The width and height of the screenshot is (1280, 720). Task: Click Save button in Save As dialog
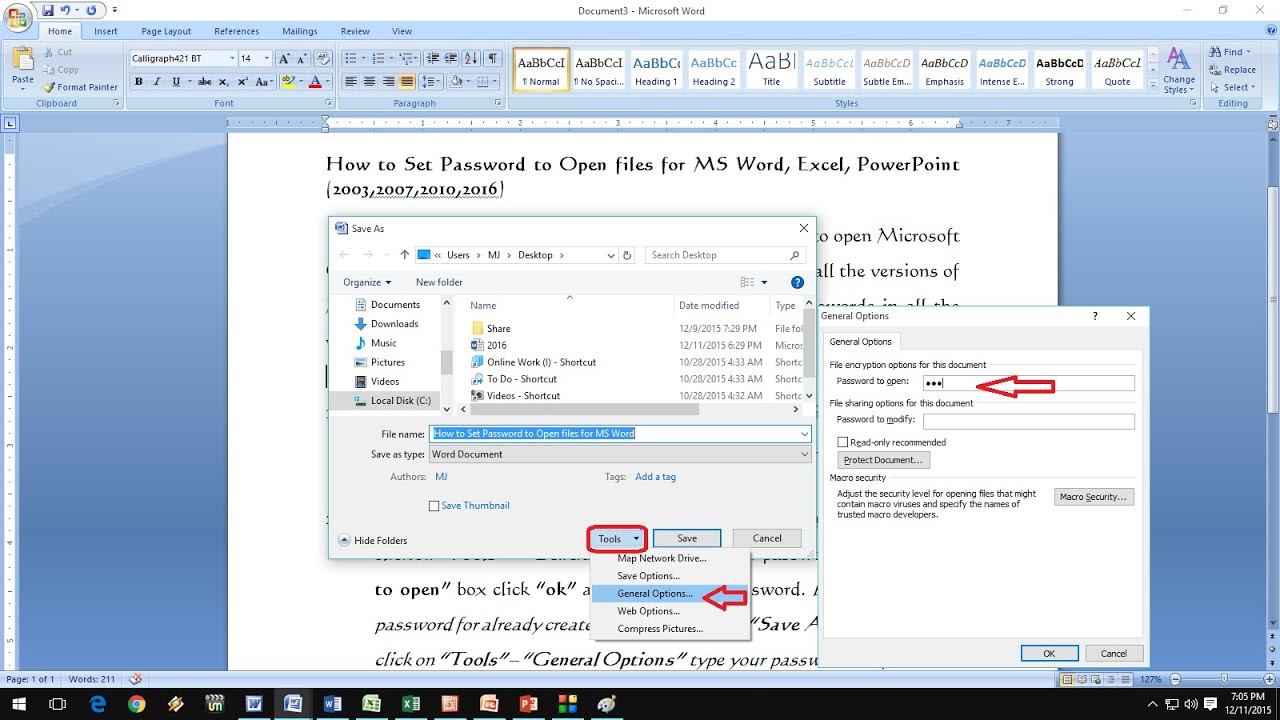click(x=687, y=539)
